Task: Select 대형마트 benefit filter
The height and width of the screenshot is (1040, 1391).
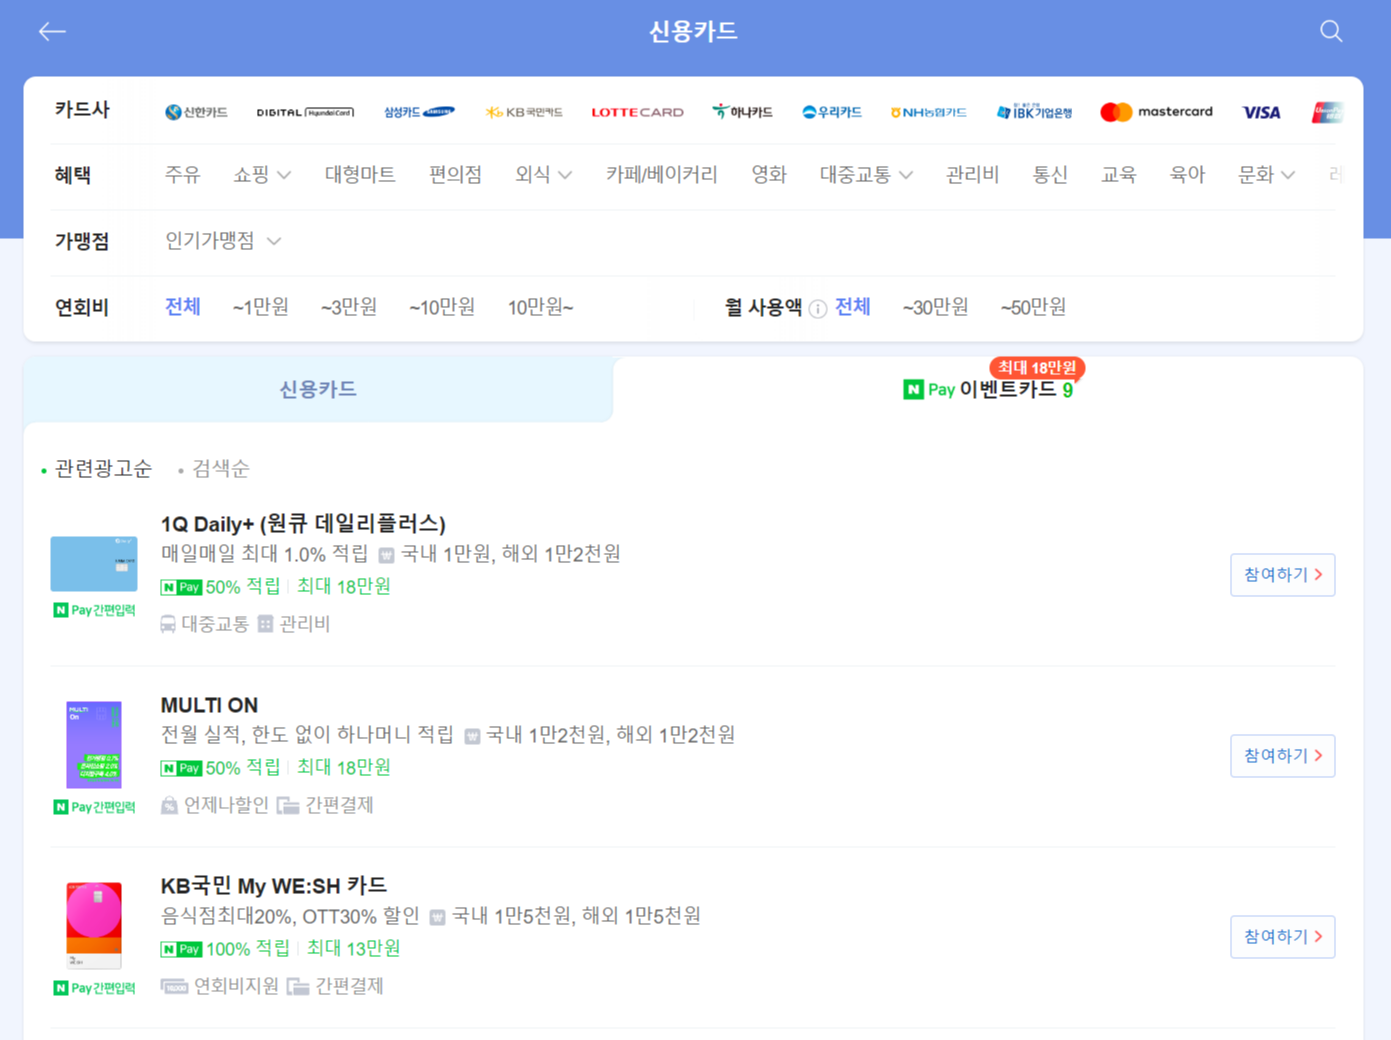Action: [360, 175]
